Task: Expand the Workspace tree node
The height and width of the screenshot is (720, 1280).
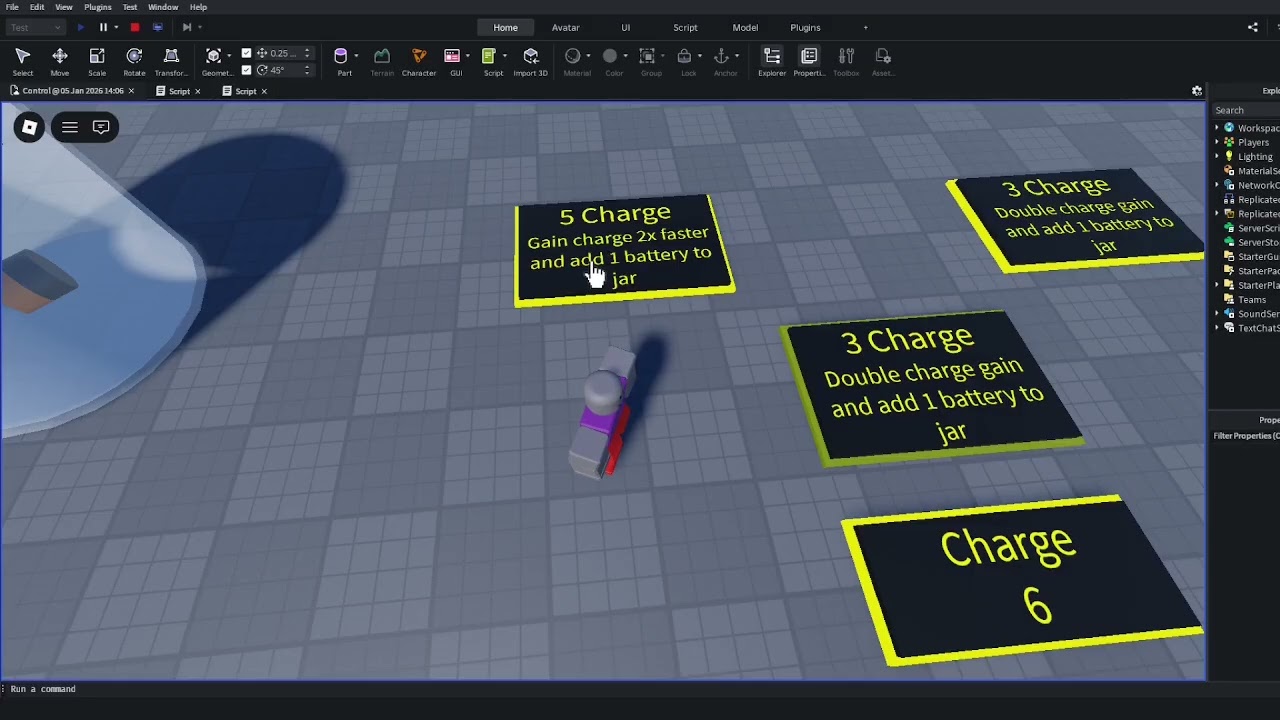Action: pos(1217,128)
